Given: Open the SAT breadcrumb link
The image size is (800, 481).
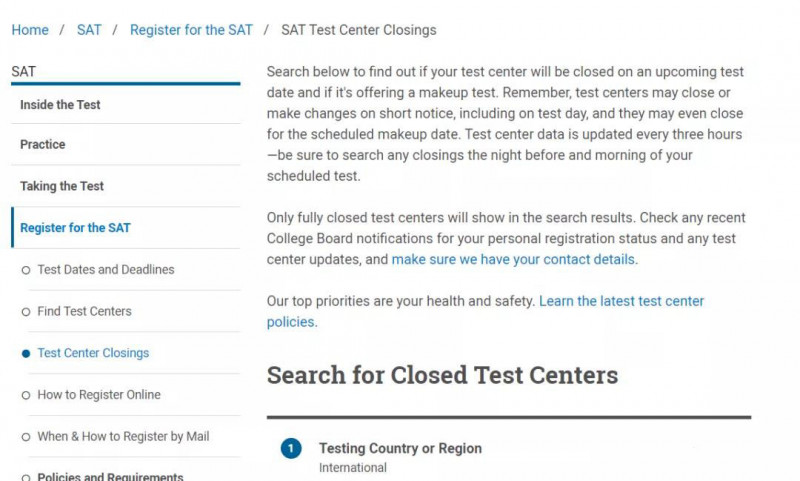Looking at the screenshot, I should 89,30.
